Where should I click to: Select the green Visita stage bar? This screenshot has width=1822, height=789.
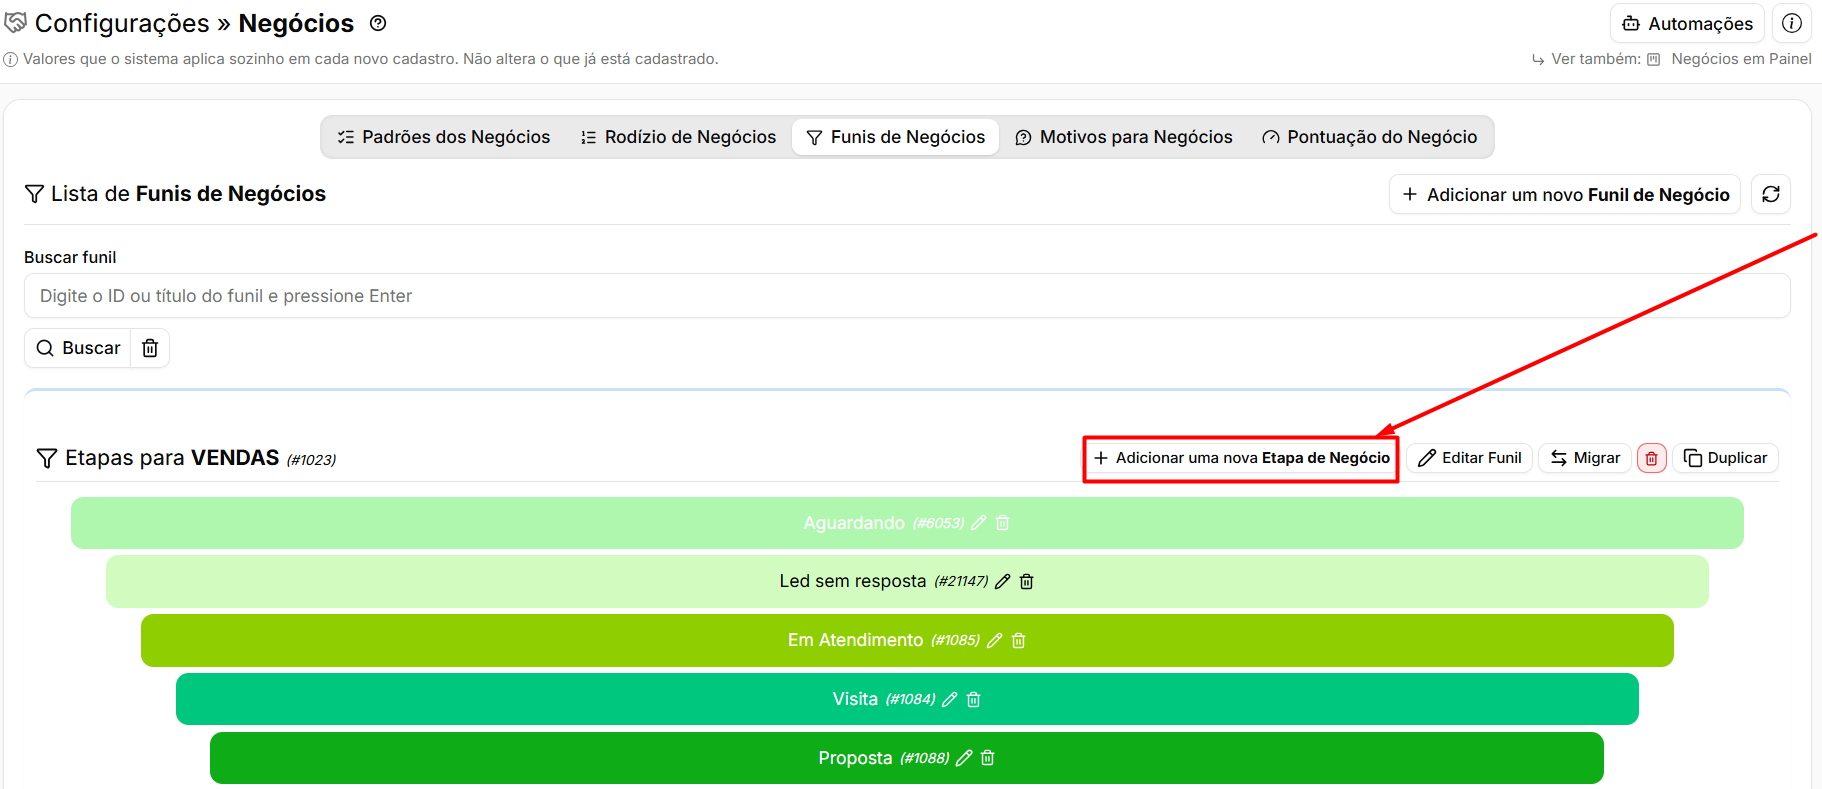pos(907,699)
